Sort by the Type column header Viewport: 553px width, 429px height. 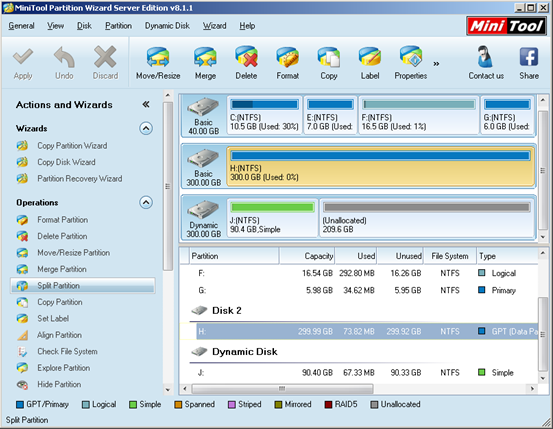pos(507,256)
